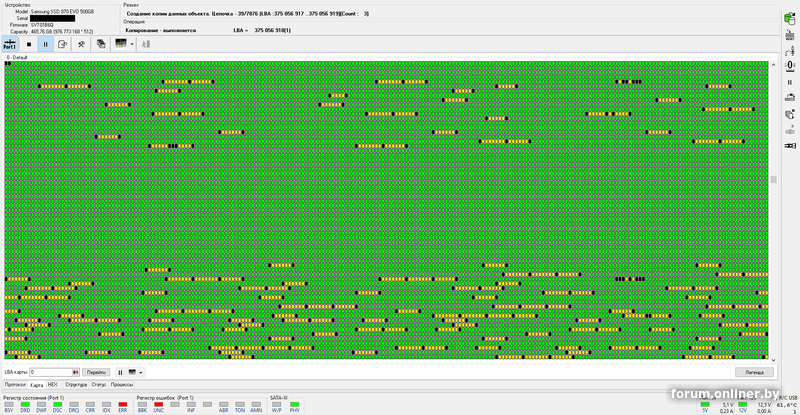Click the firmware version SVT01B6Q text
800x415 pixels.
[x=42, y=25]
